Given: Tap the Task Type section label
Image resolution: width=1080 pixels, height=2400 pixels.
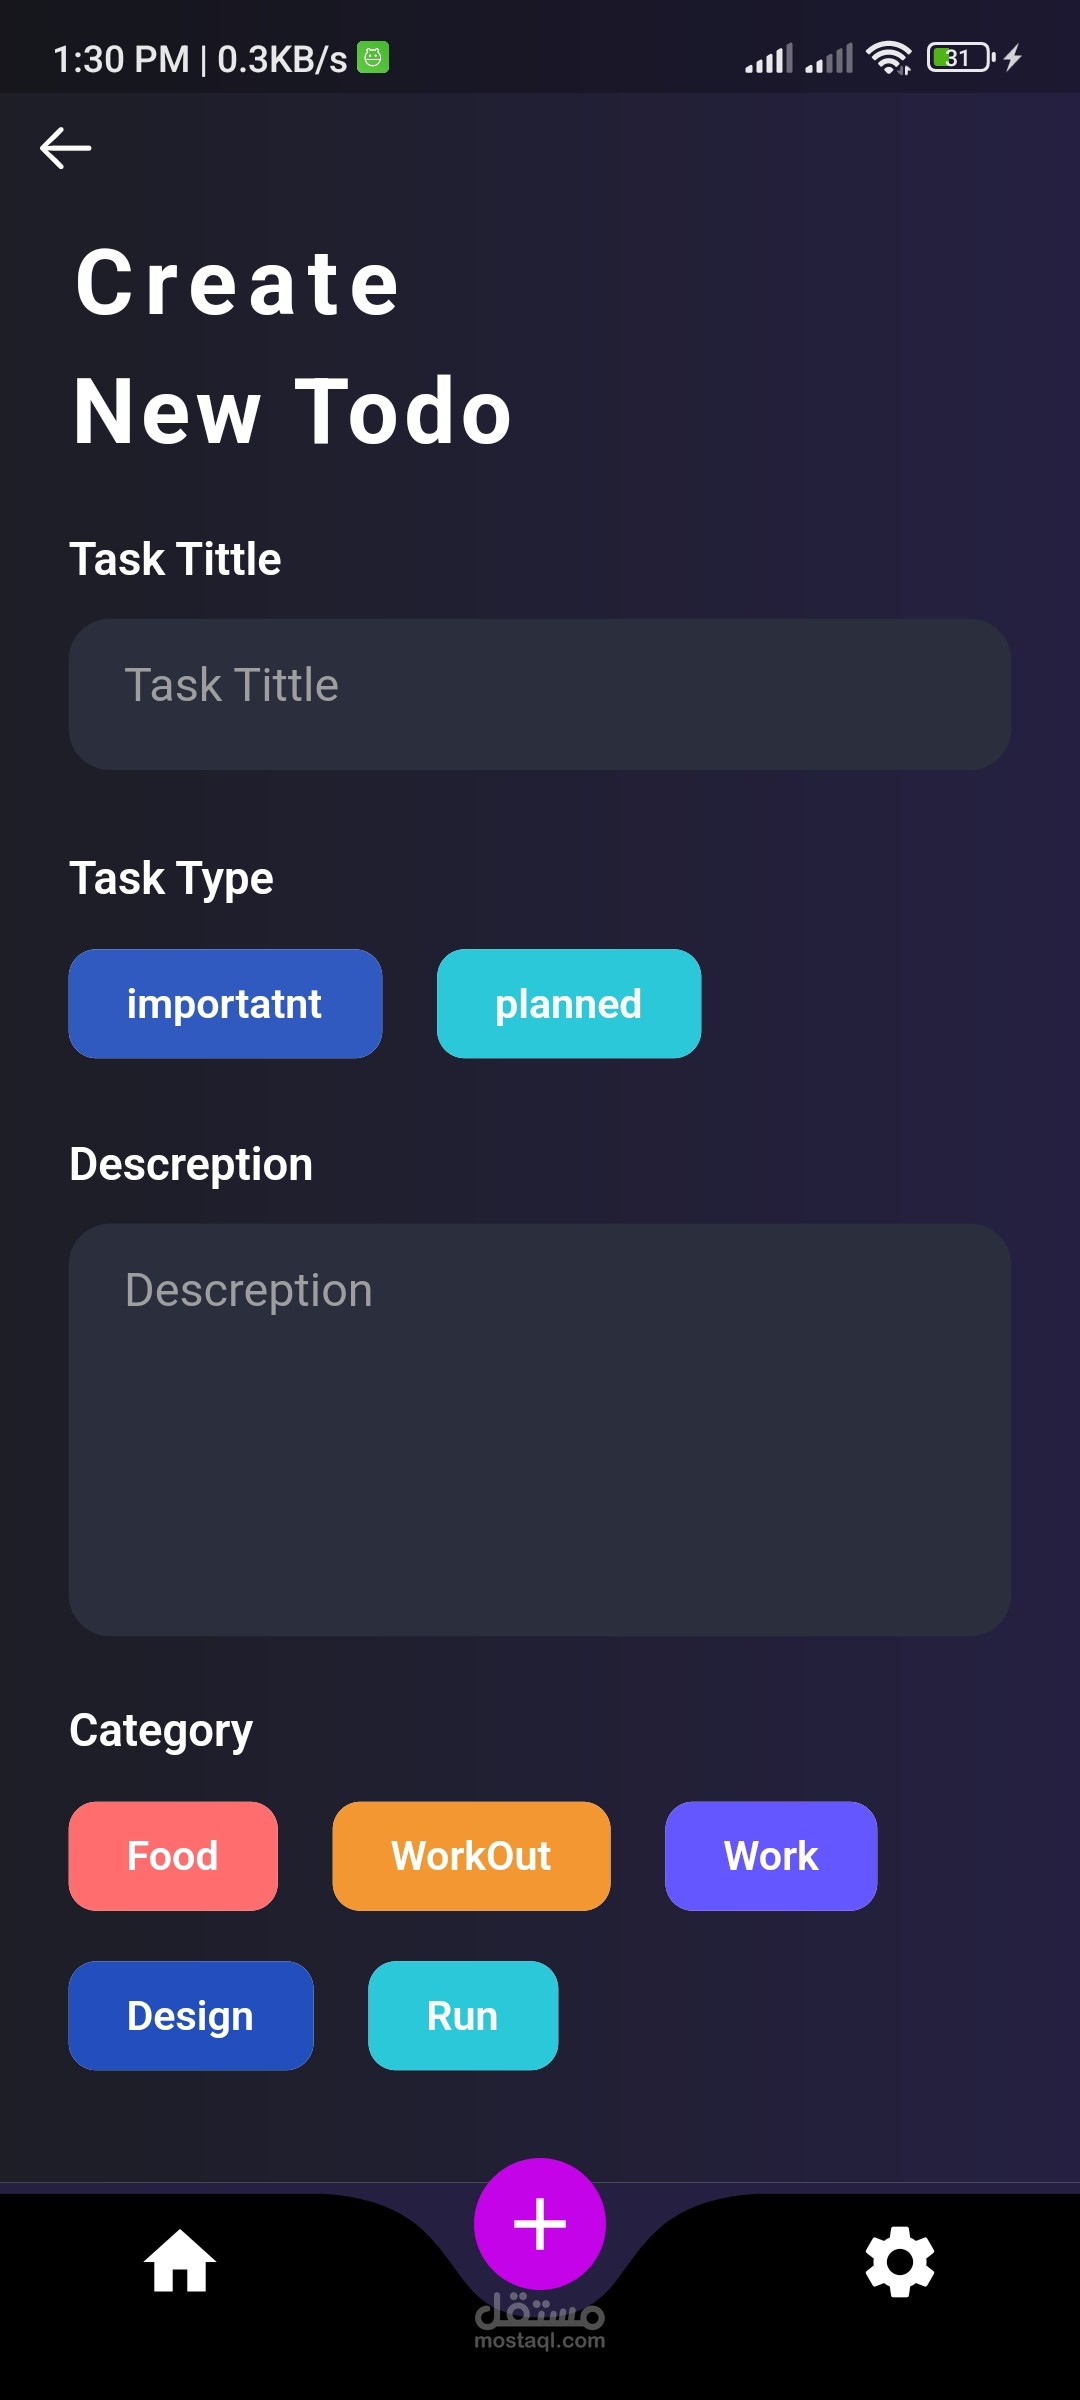Looking at the screenshot, I should [171, 879].
